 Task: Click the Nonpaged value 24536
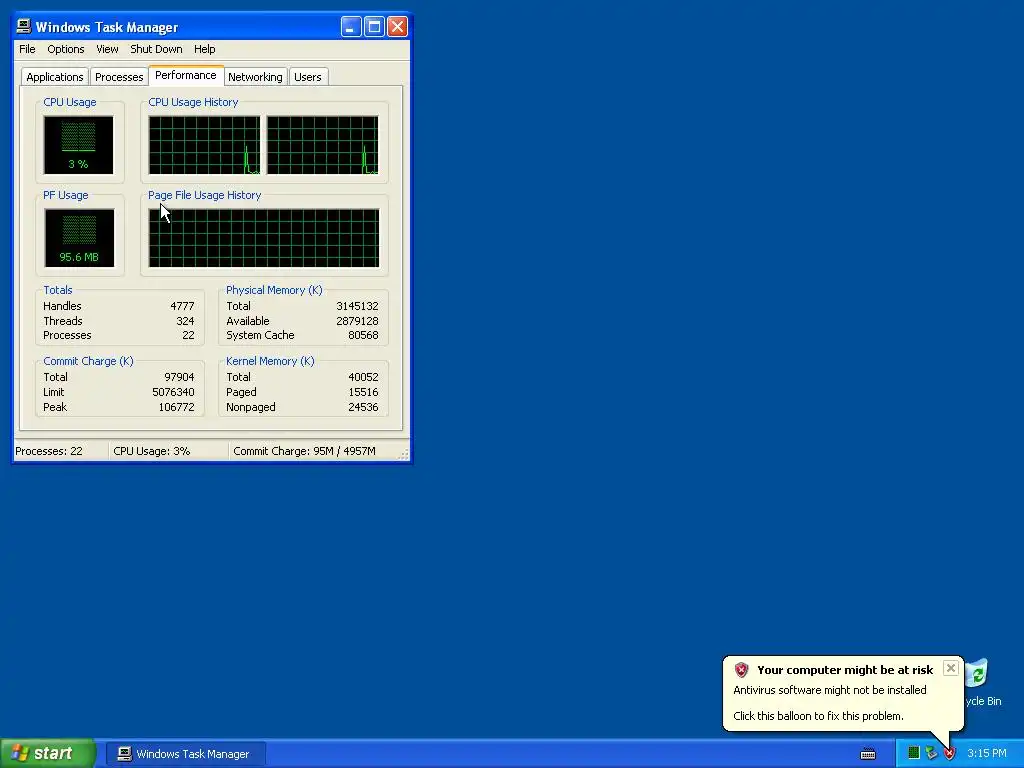pos(363,407)
